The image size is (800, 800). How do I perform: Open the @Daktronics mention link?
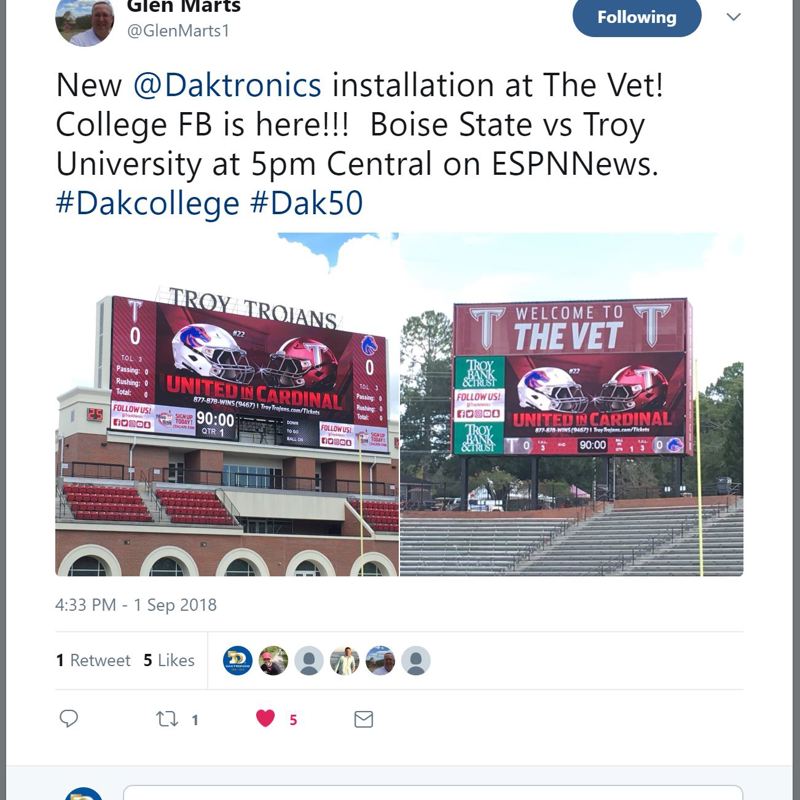pyautogui.click(x=227, y=85)
